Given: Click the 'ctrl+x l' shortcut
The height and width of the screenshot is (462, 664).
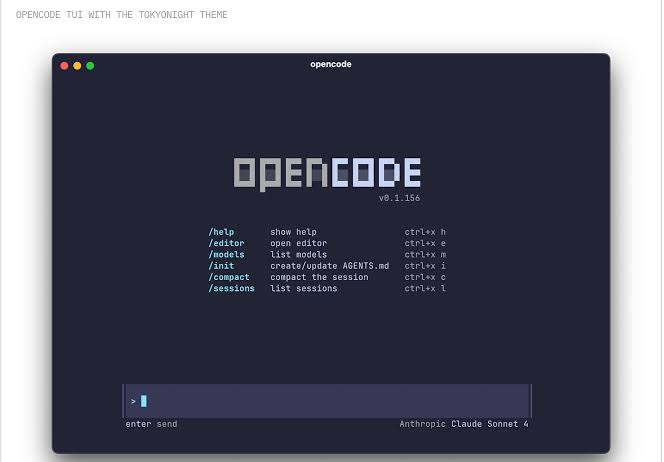Looking at the screenshot, I should pyautogui.click(x=425, y=288).
